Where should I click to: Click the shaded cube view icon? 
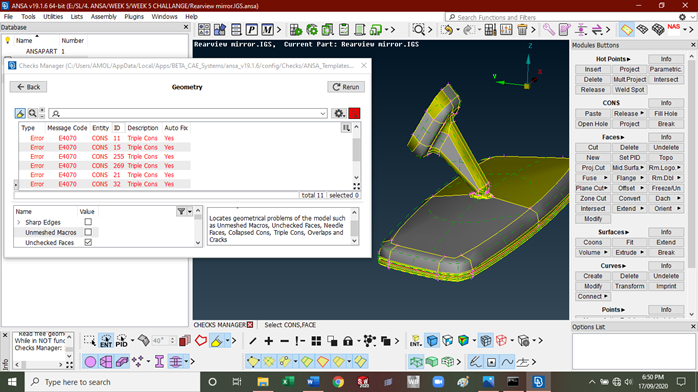point(432,341)
